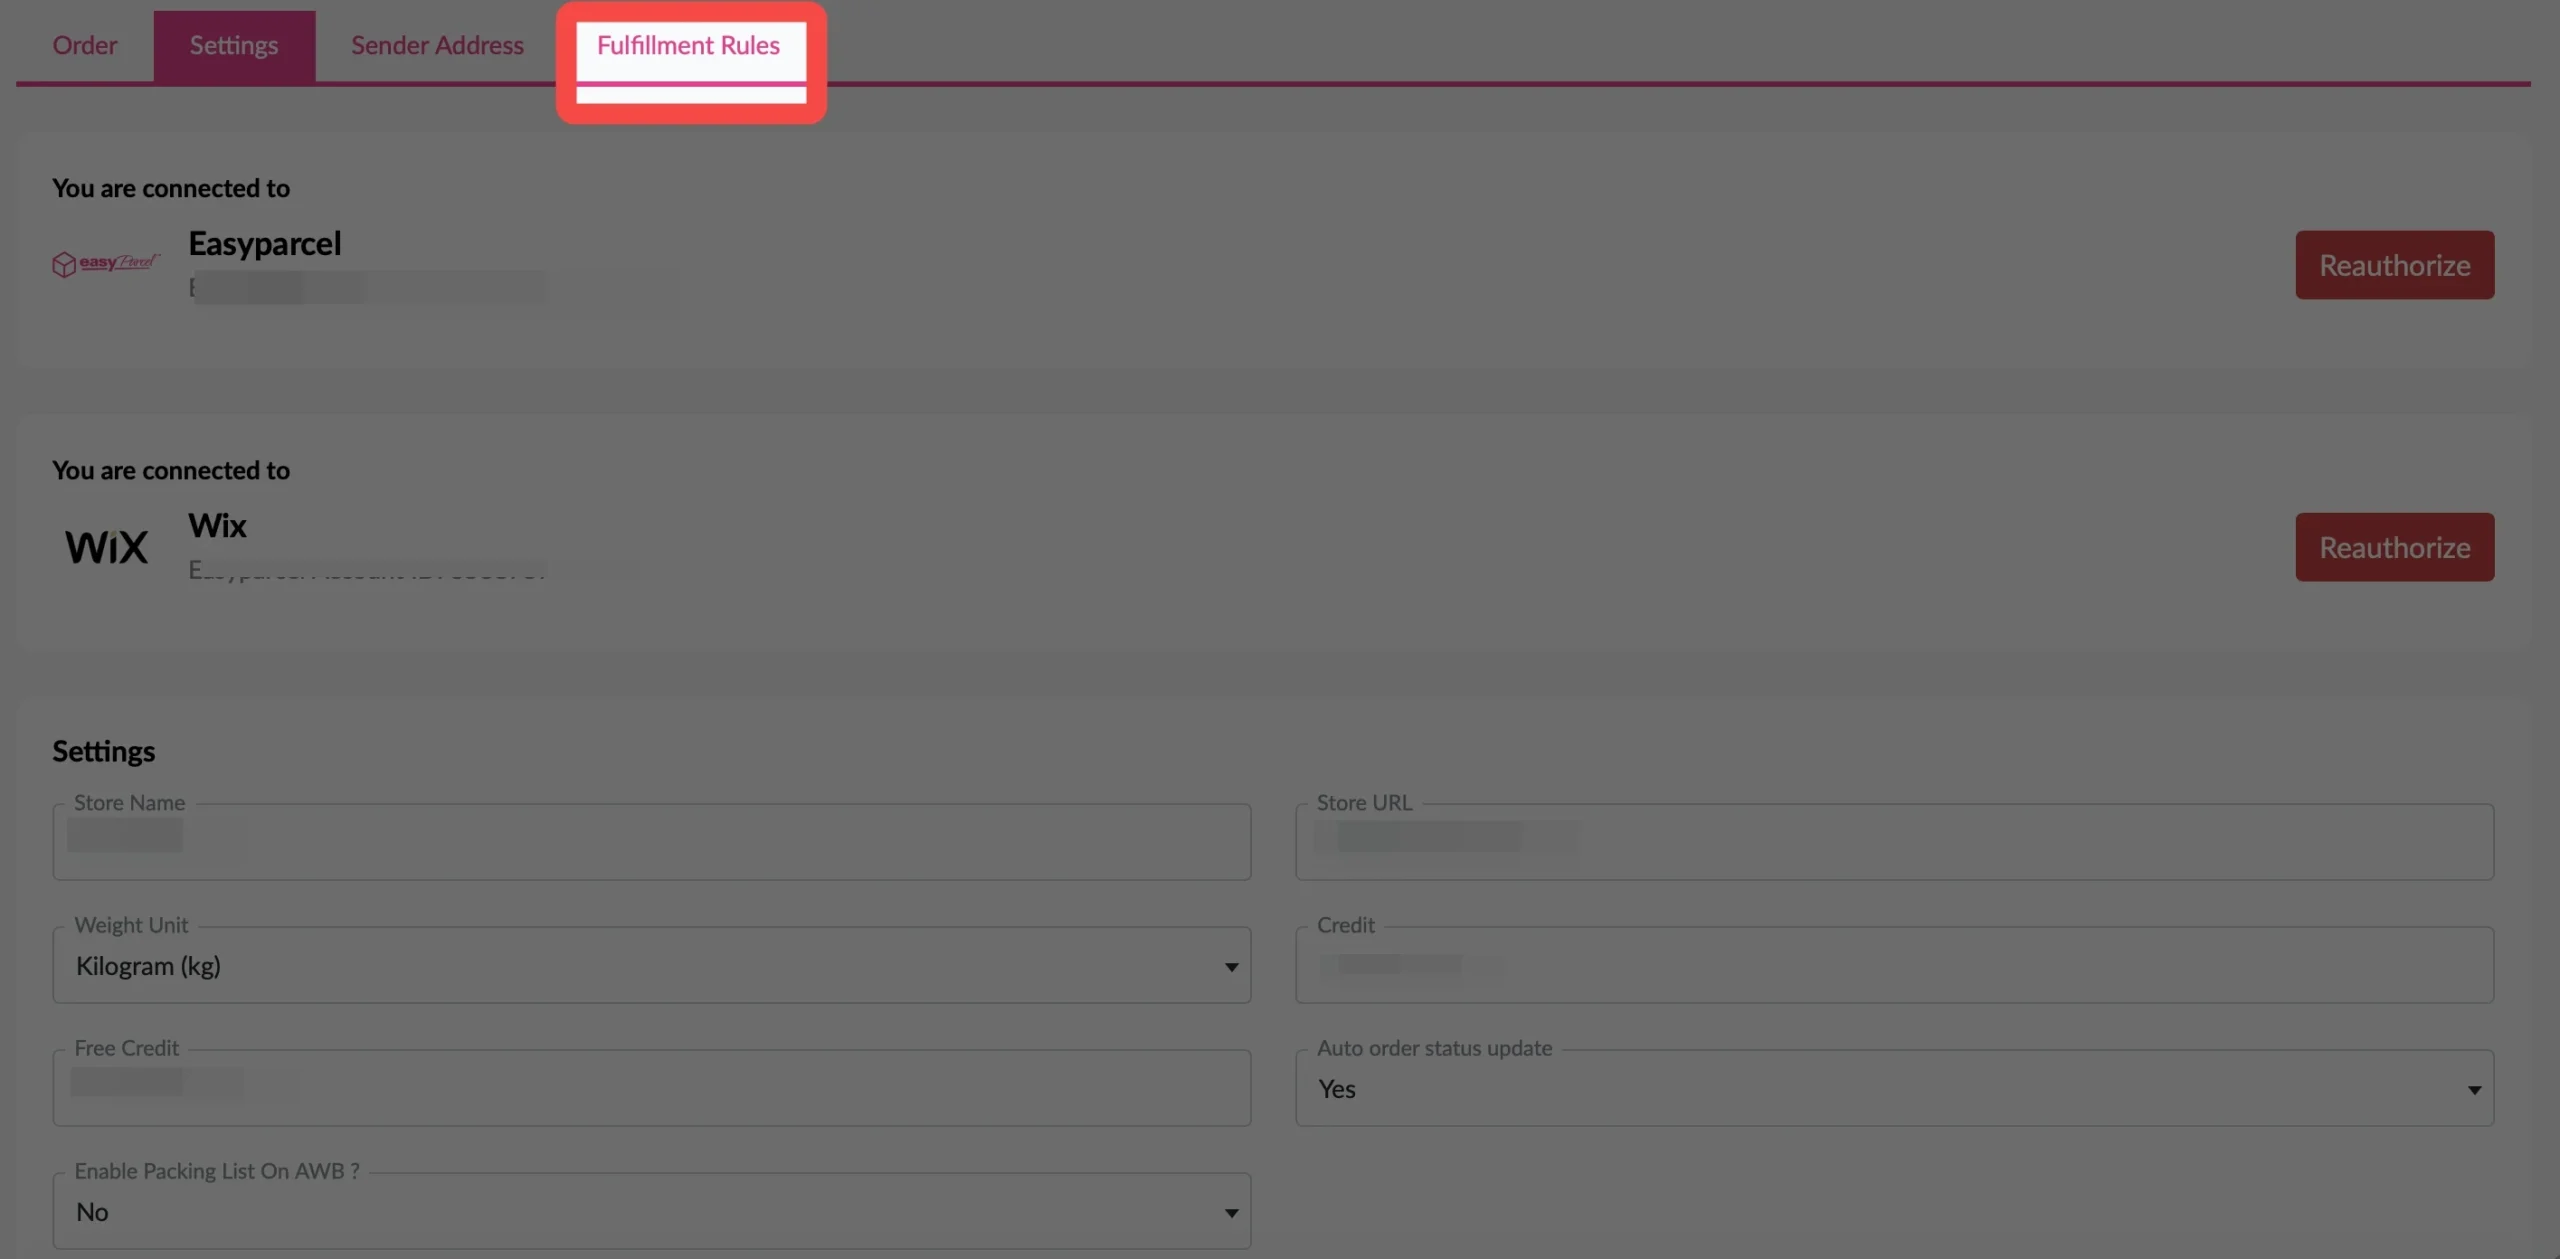Click the Enable Packing List On AWB dropdown arrow
This screenshot has width=2560, height=1259.
coord(1229,1212)
